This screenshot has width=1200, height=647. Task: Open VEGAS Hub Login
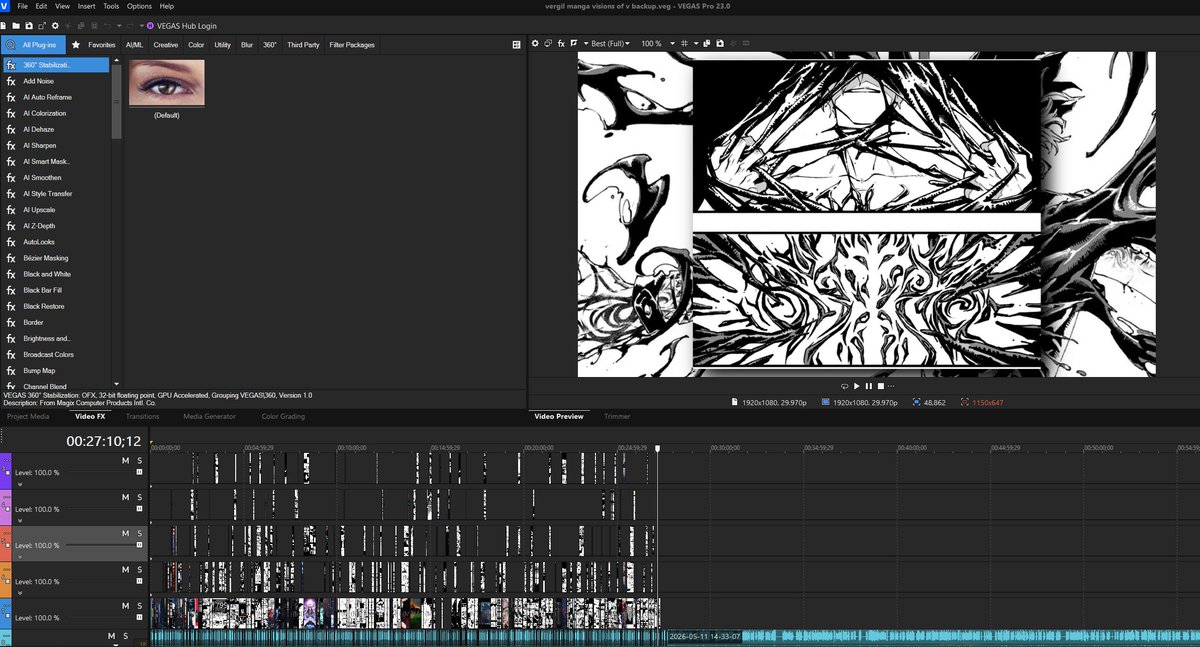click(x=180, y=26)
